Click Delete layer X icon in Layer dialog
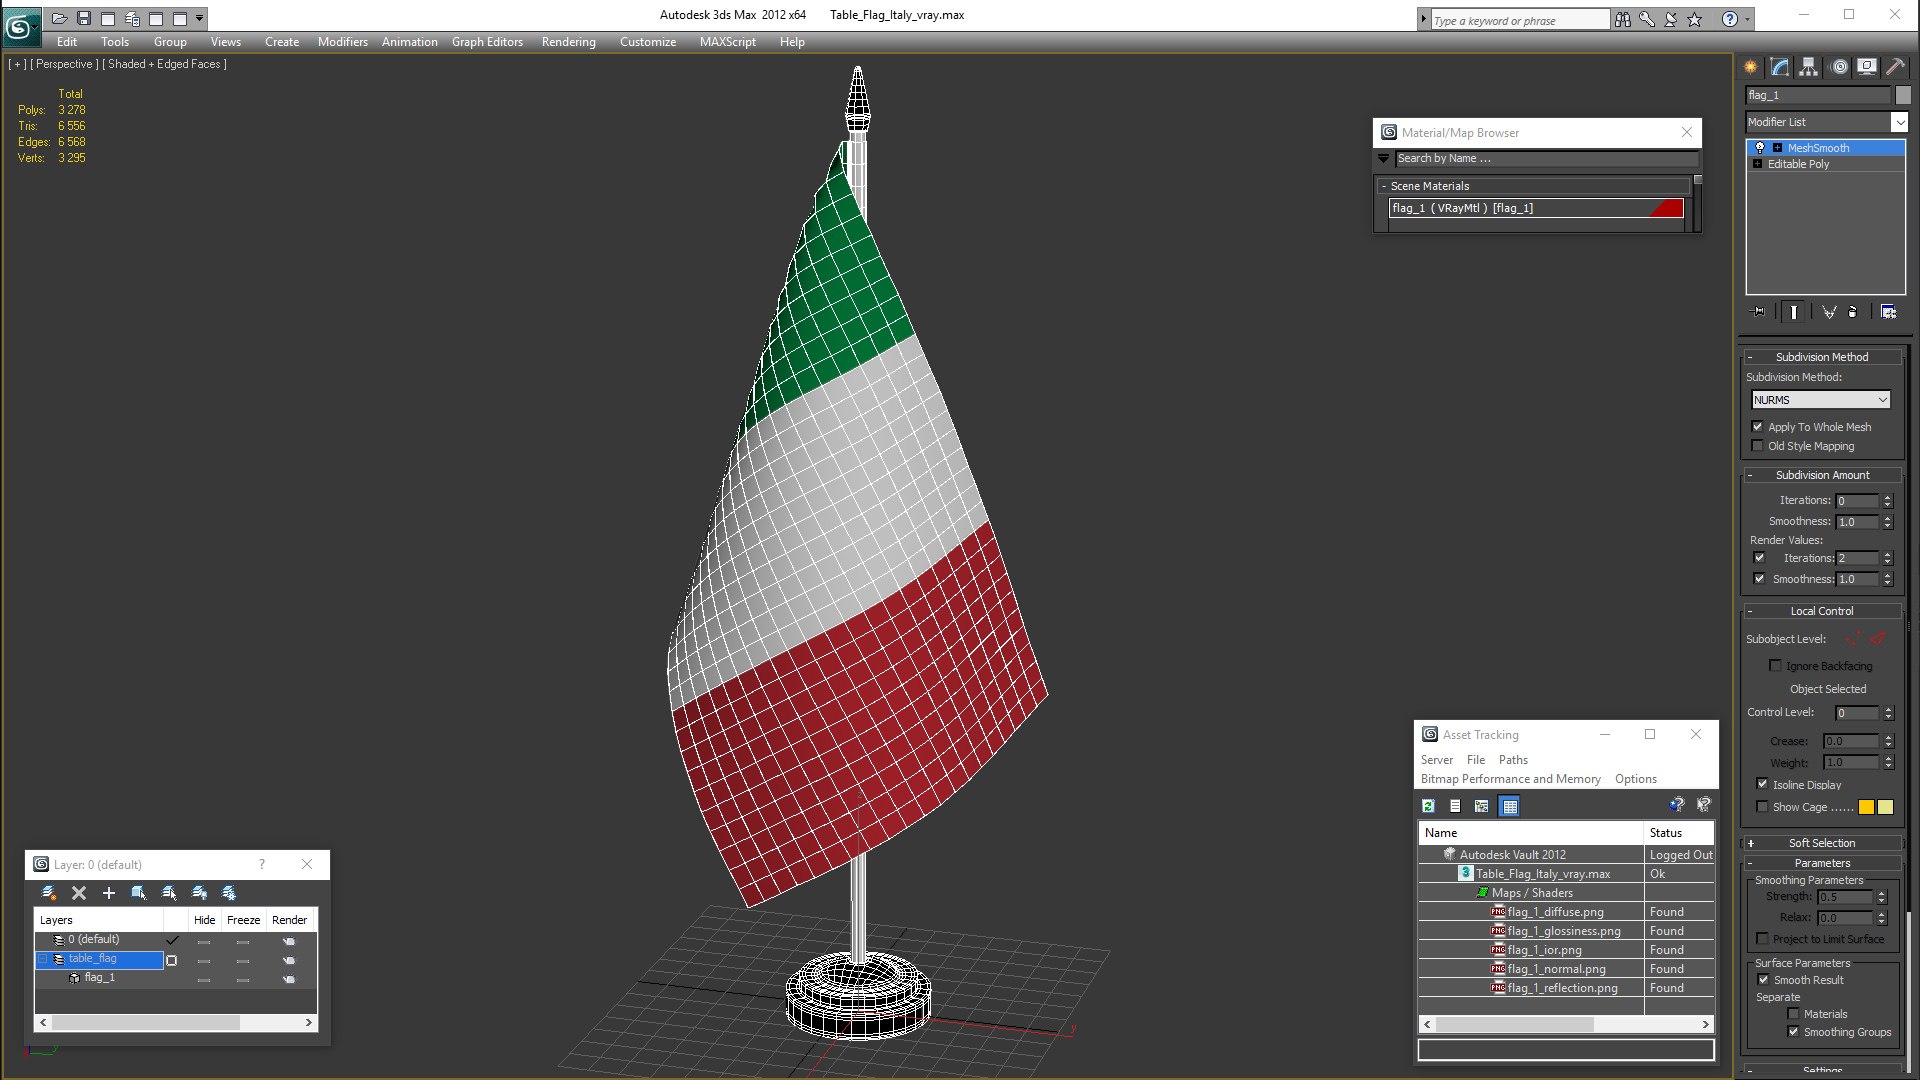 click(79, 893)
